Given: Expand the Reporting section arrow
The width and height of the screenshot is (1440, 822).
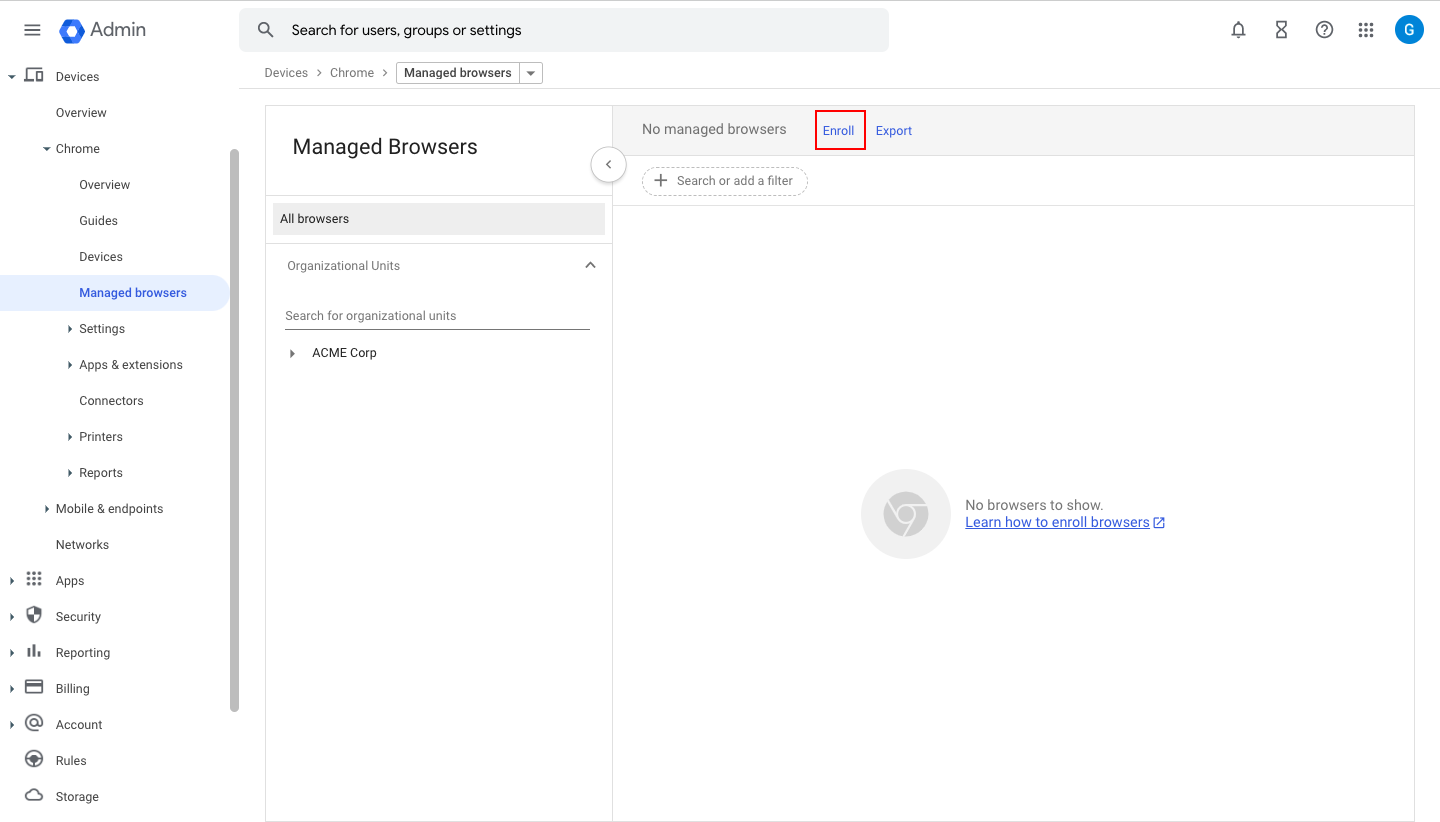Looking at the screenshot, I should 11,653.
